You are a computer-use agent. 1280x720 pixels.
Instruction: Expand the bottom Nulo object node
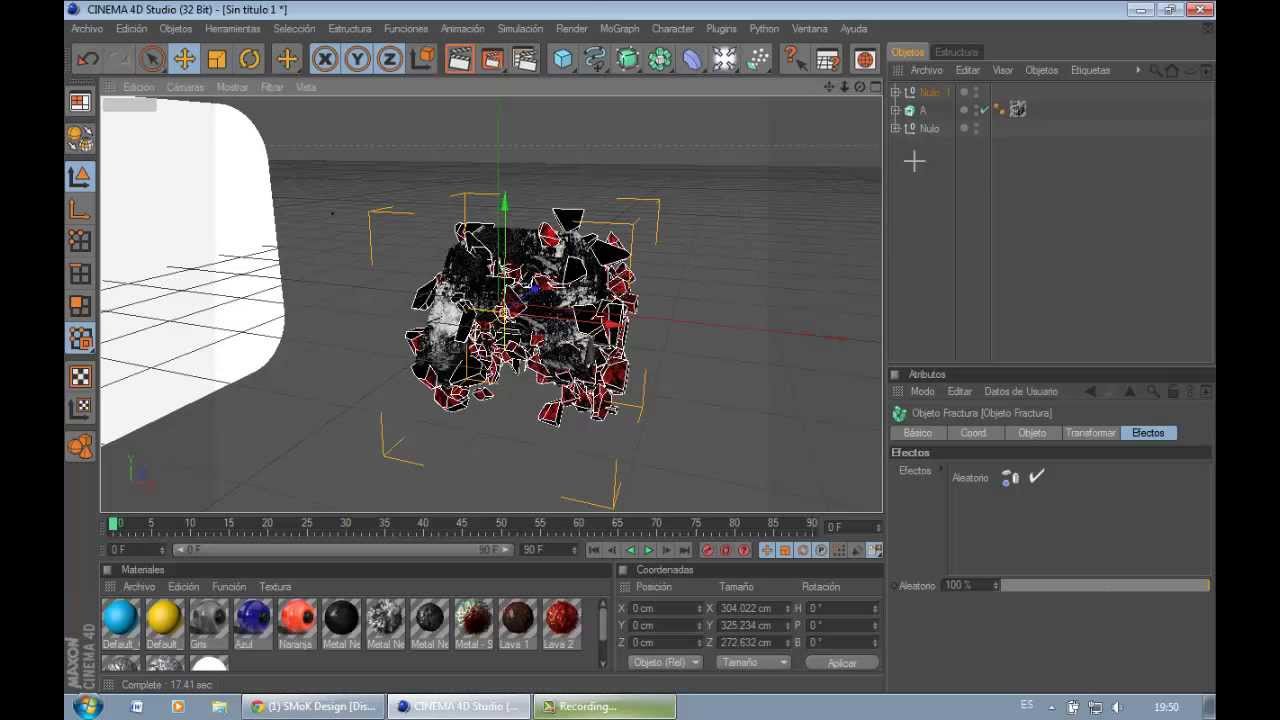(896, 128)
